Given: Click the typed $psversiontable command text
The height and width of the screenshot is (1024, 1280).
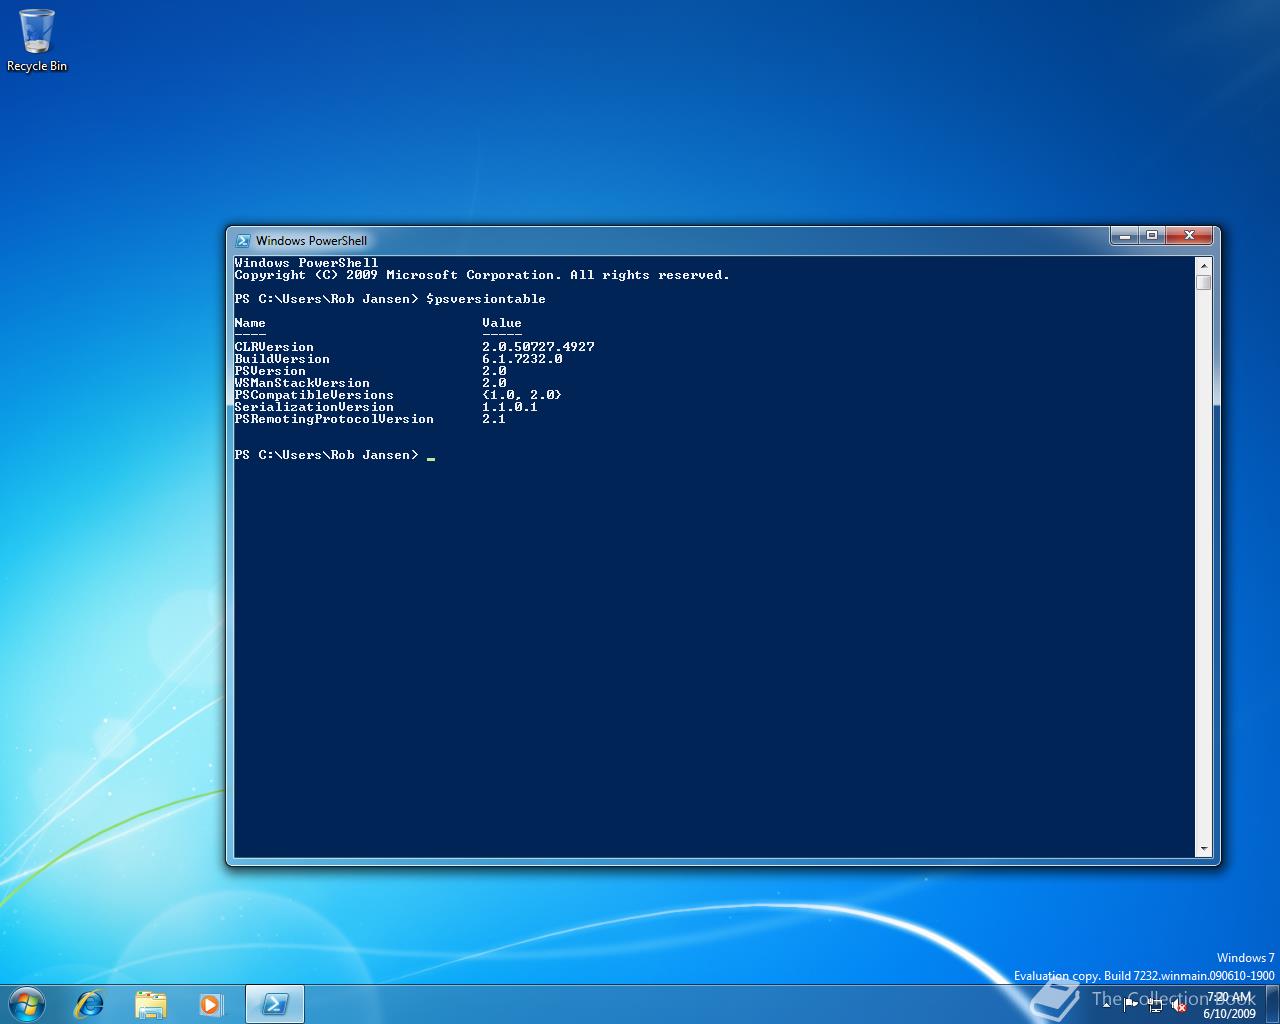Looking at the screenshot, I should coord(486,299).
